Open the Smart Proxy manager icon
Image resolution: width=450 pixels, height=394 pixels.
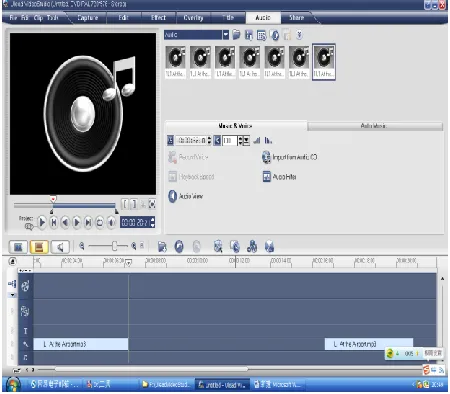[x=218, y=247]
